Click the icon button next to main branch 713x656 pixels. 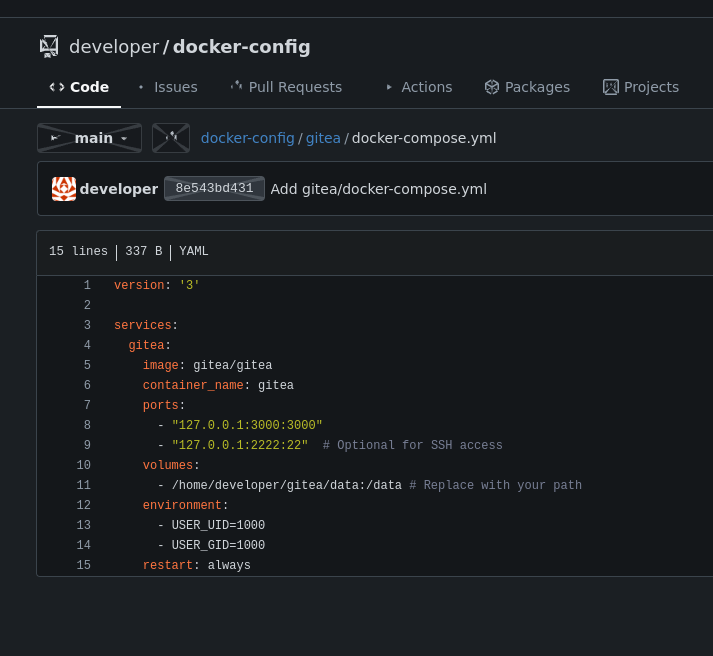[171, 138]
